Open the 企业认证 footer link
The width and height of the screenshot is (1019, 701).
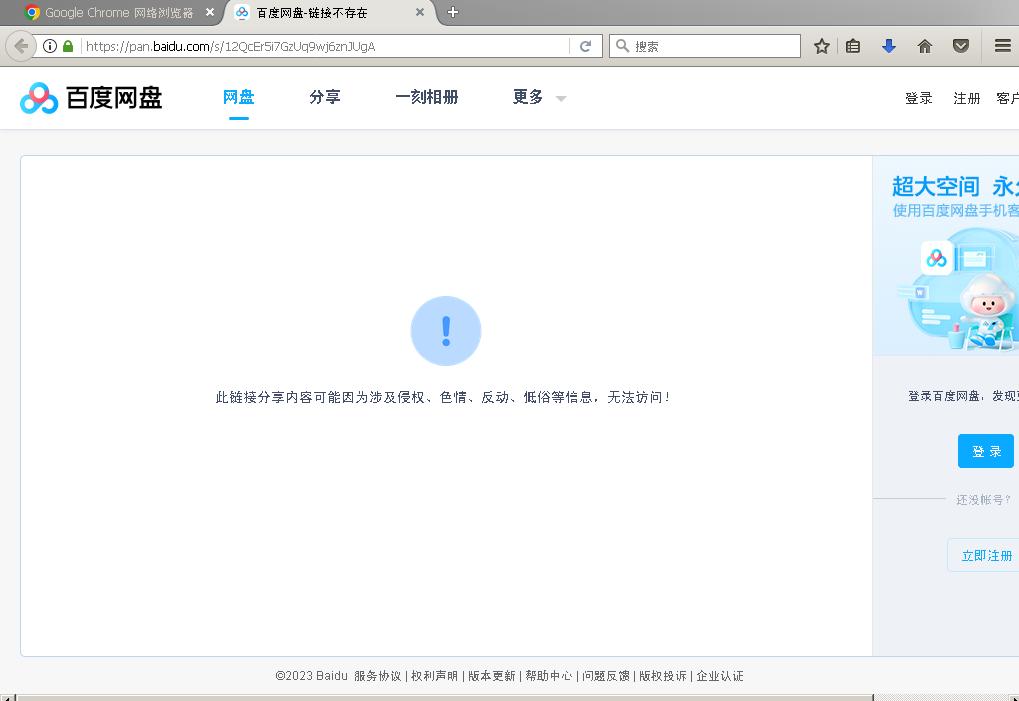(x=719, y=676)
